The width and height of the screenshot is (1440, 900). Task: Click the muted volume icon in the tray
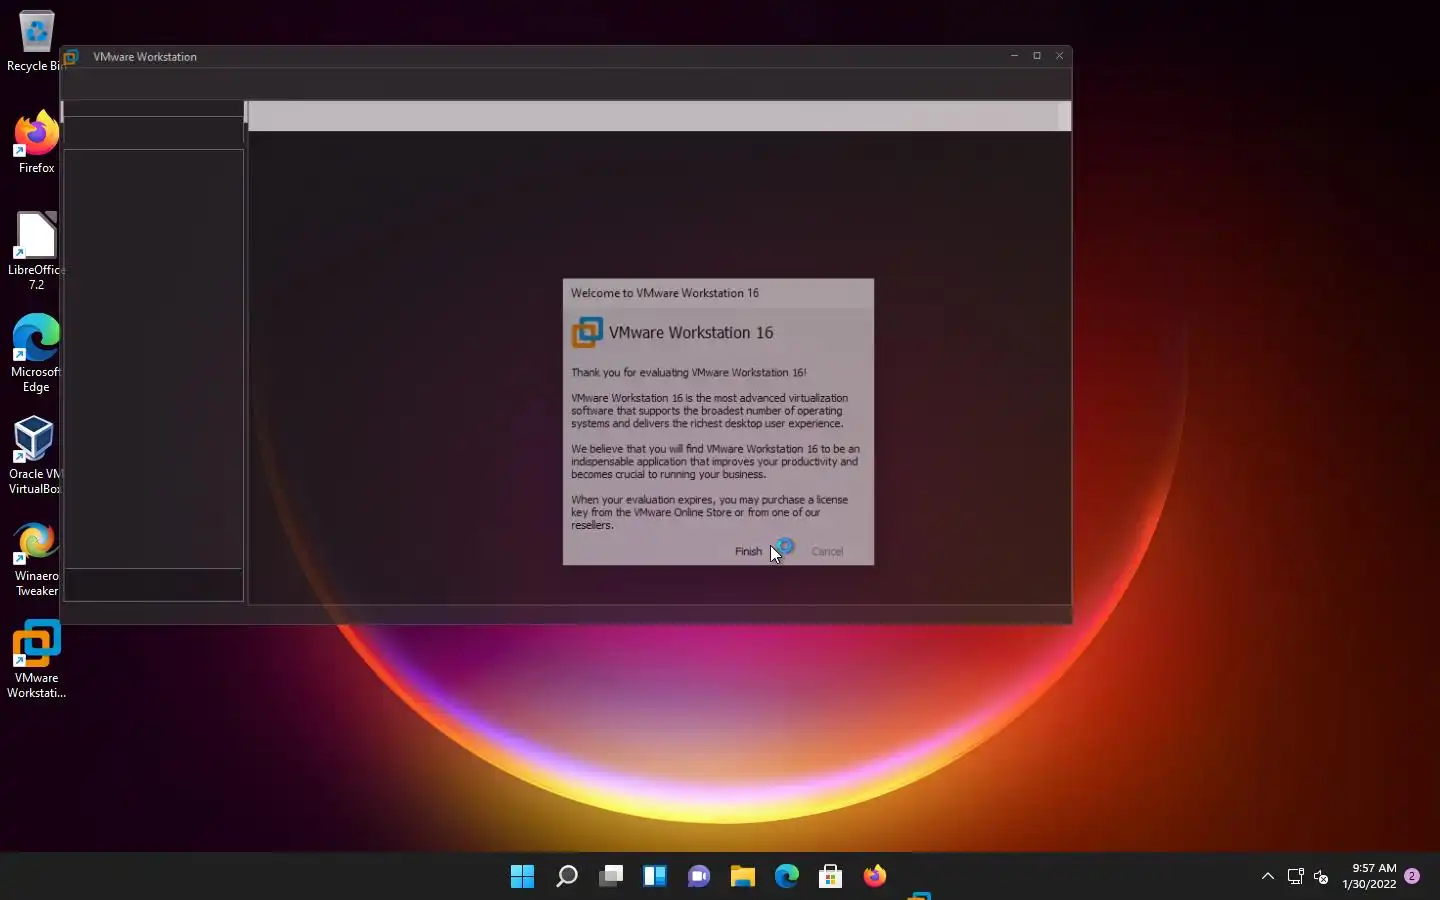pos(1321,877)
